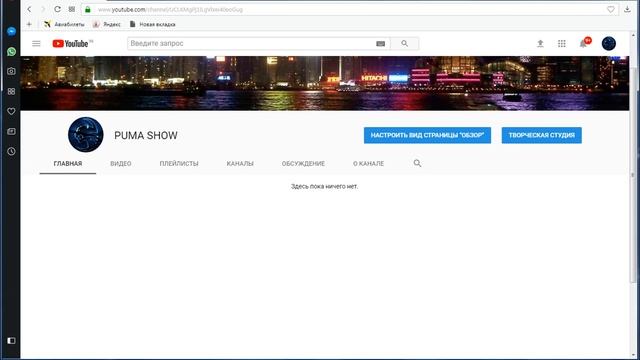
Task: Click the PUMA SHOW channel title
Action: (146, 136)
